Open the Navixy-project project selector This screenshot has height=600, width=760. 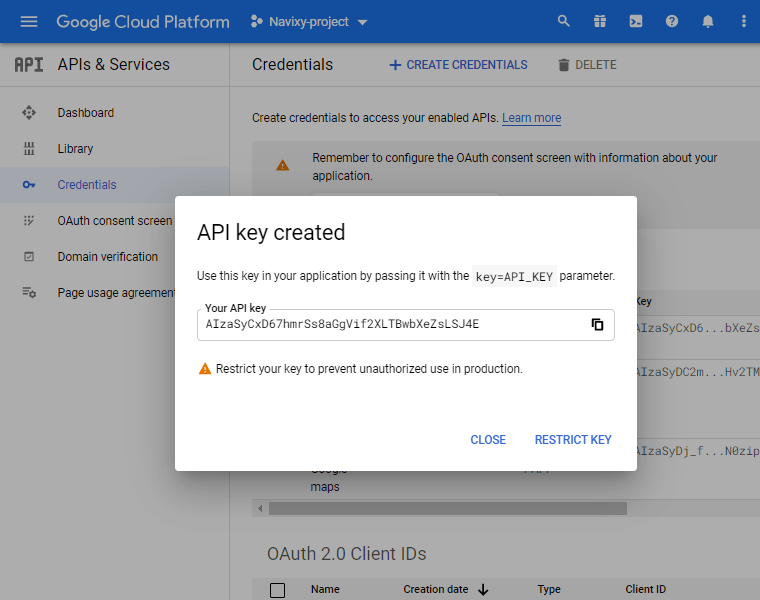pyautogui.click(x=309, y=22)
